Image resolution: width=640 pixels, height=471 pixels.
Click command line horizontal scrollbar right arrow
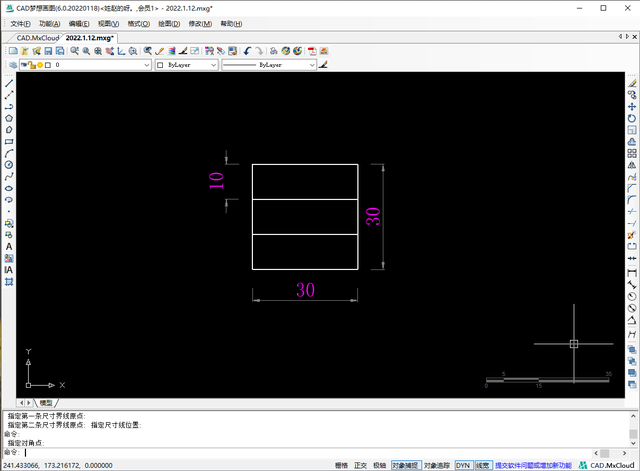624,453
